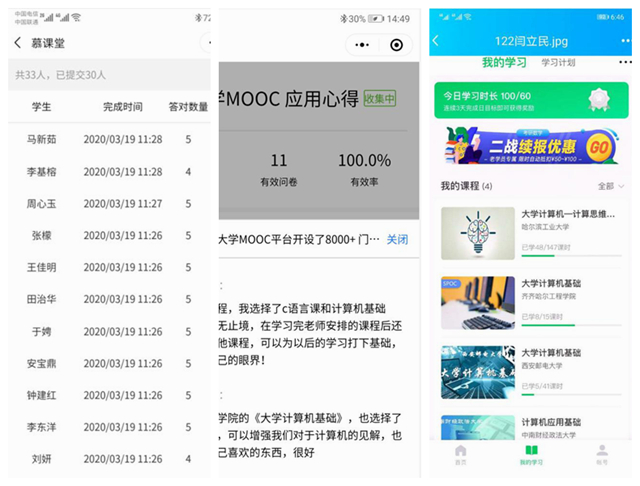Select the 我的学习 tab at top
The image size is (640, 486).
504,63
